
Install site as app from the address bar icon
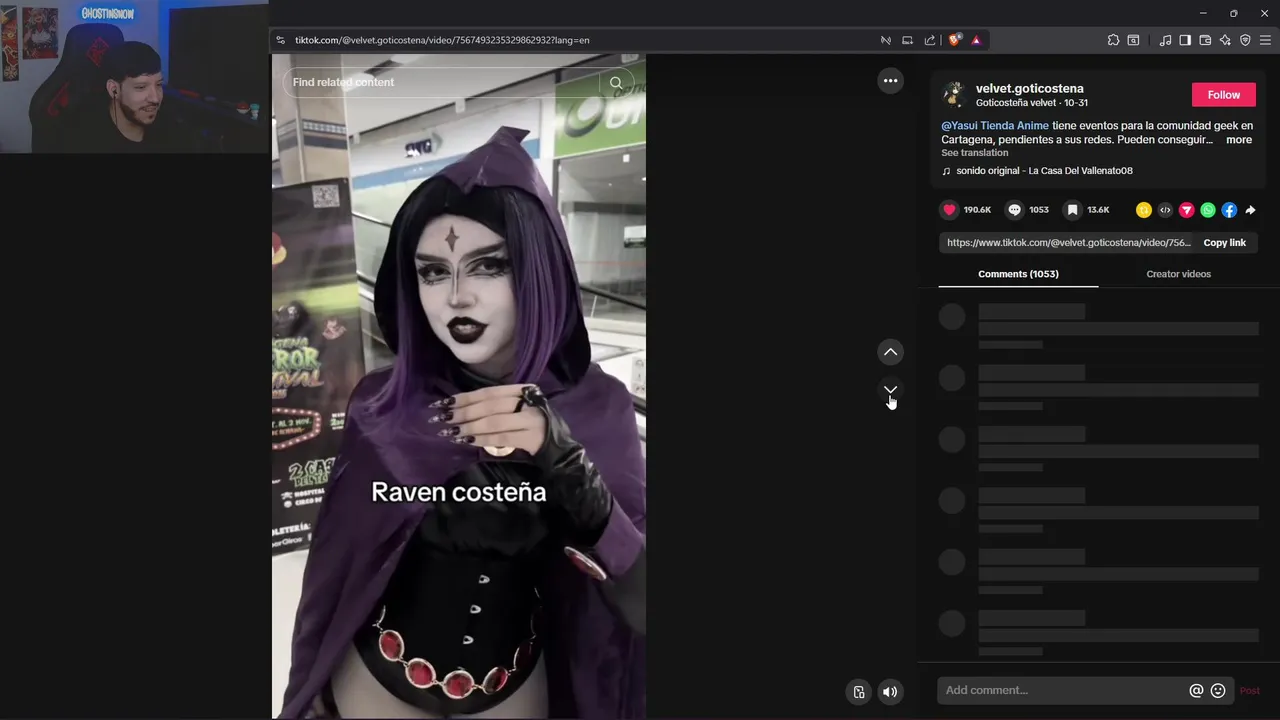(x=907, y=40)
